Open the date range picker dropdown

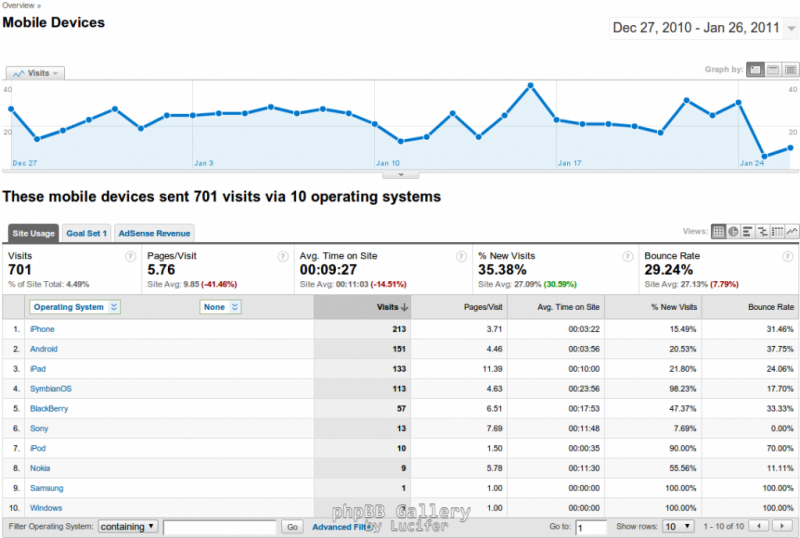pyautogui.click(x=791, y=28)
